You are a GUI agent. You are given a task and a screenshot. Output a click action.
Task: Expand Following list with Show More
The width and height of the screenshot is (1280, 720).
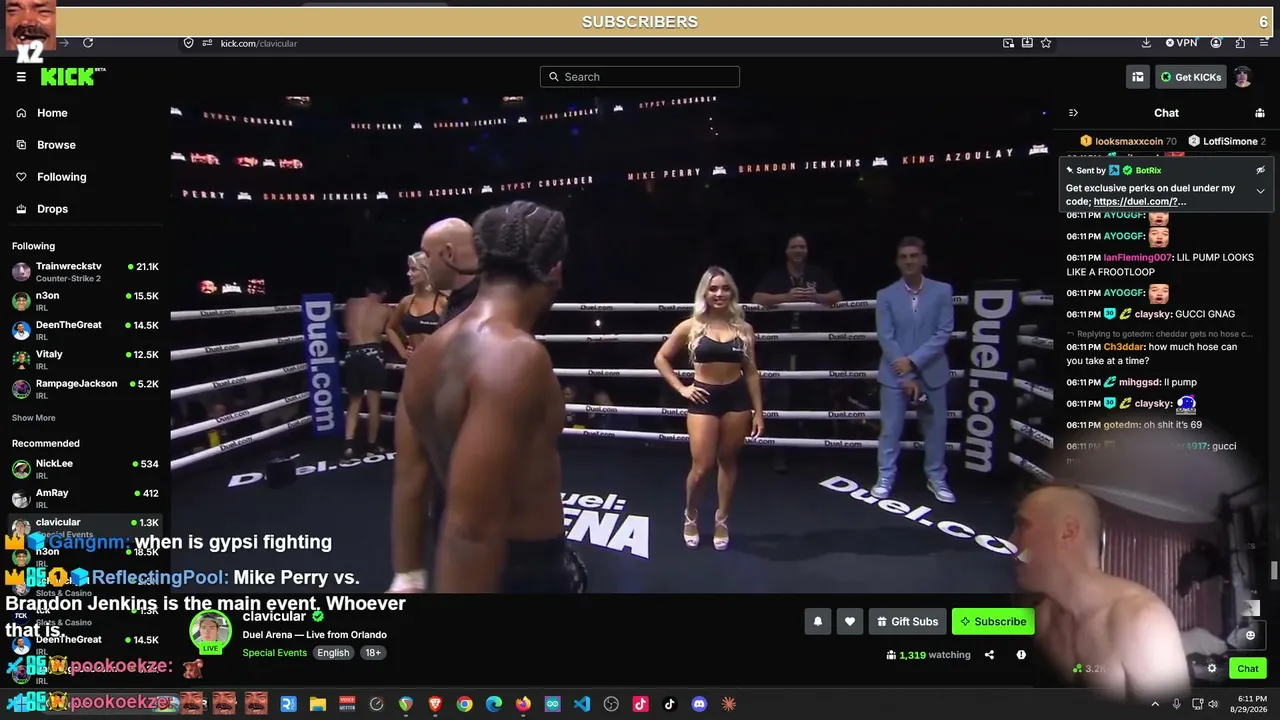coord(34,418)
